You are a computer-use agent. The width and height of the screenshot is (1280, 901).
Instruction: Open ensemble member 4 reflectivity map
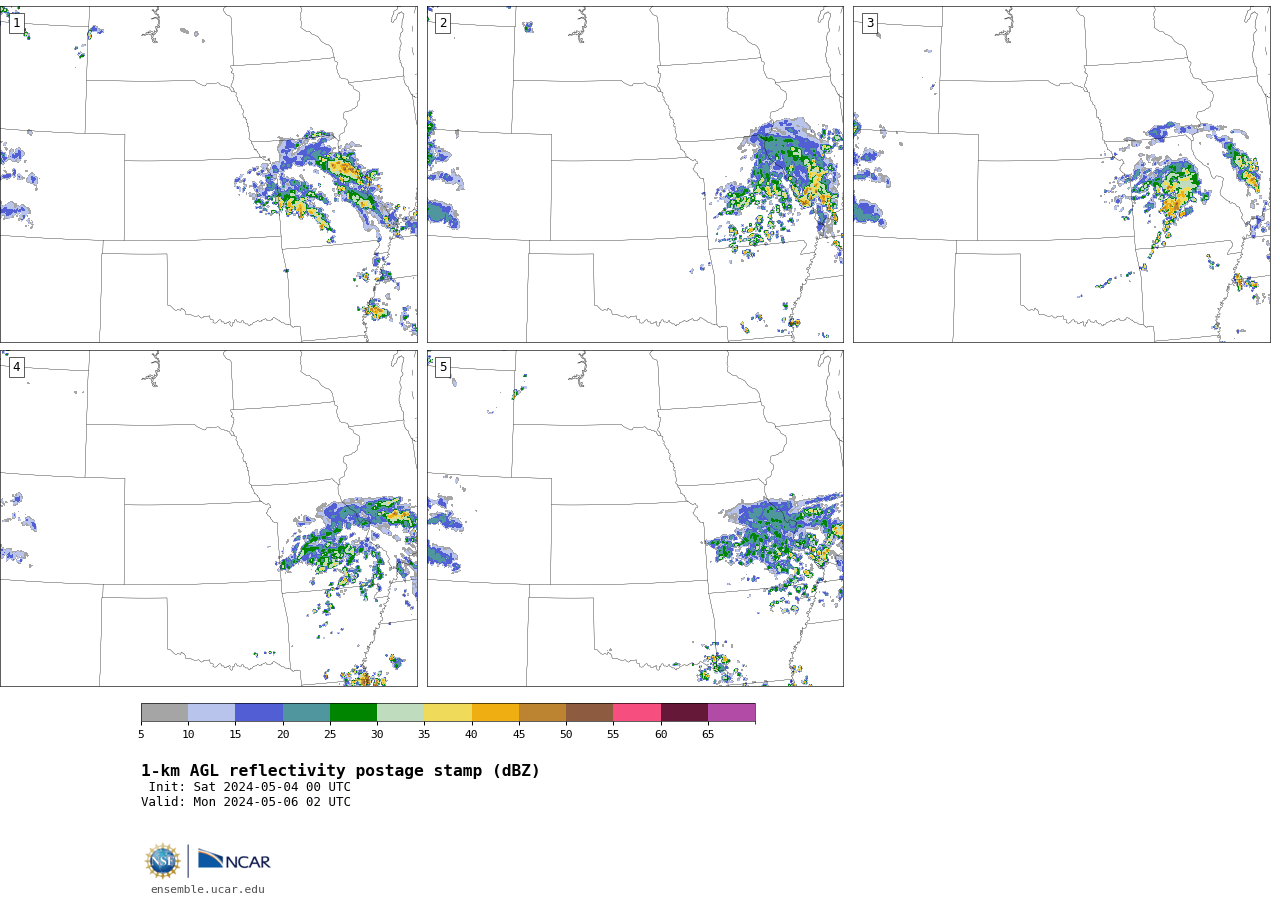tap(208, 518)
